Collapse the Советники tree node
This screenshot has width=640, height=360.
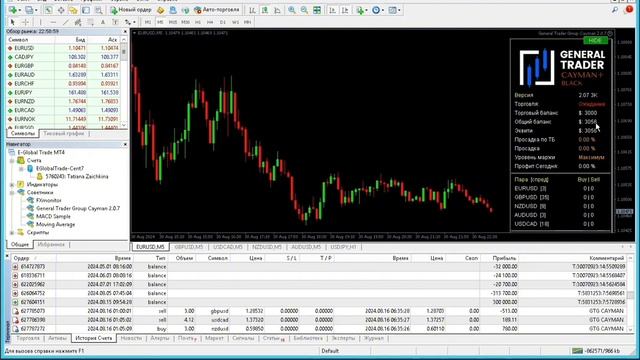12,192
